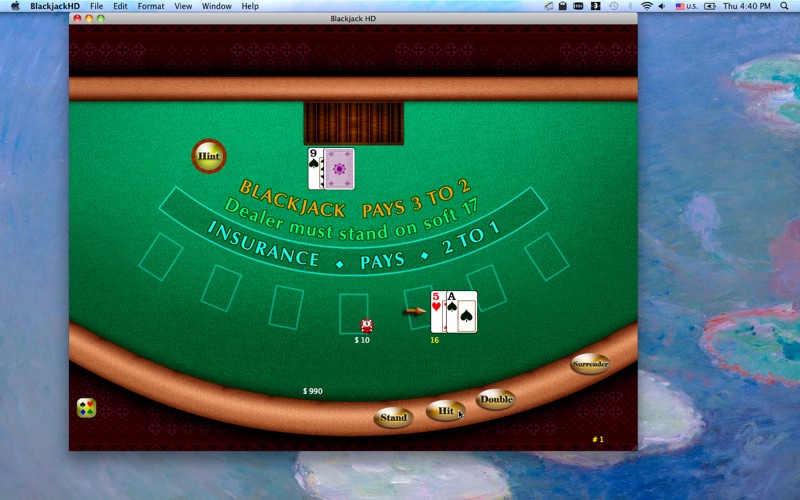Select the Double button
This screenshot has width=800, height=500.
[496, 399]
